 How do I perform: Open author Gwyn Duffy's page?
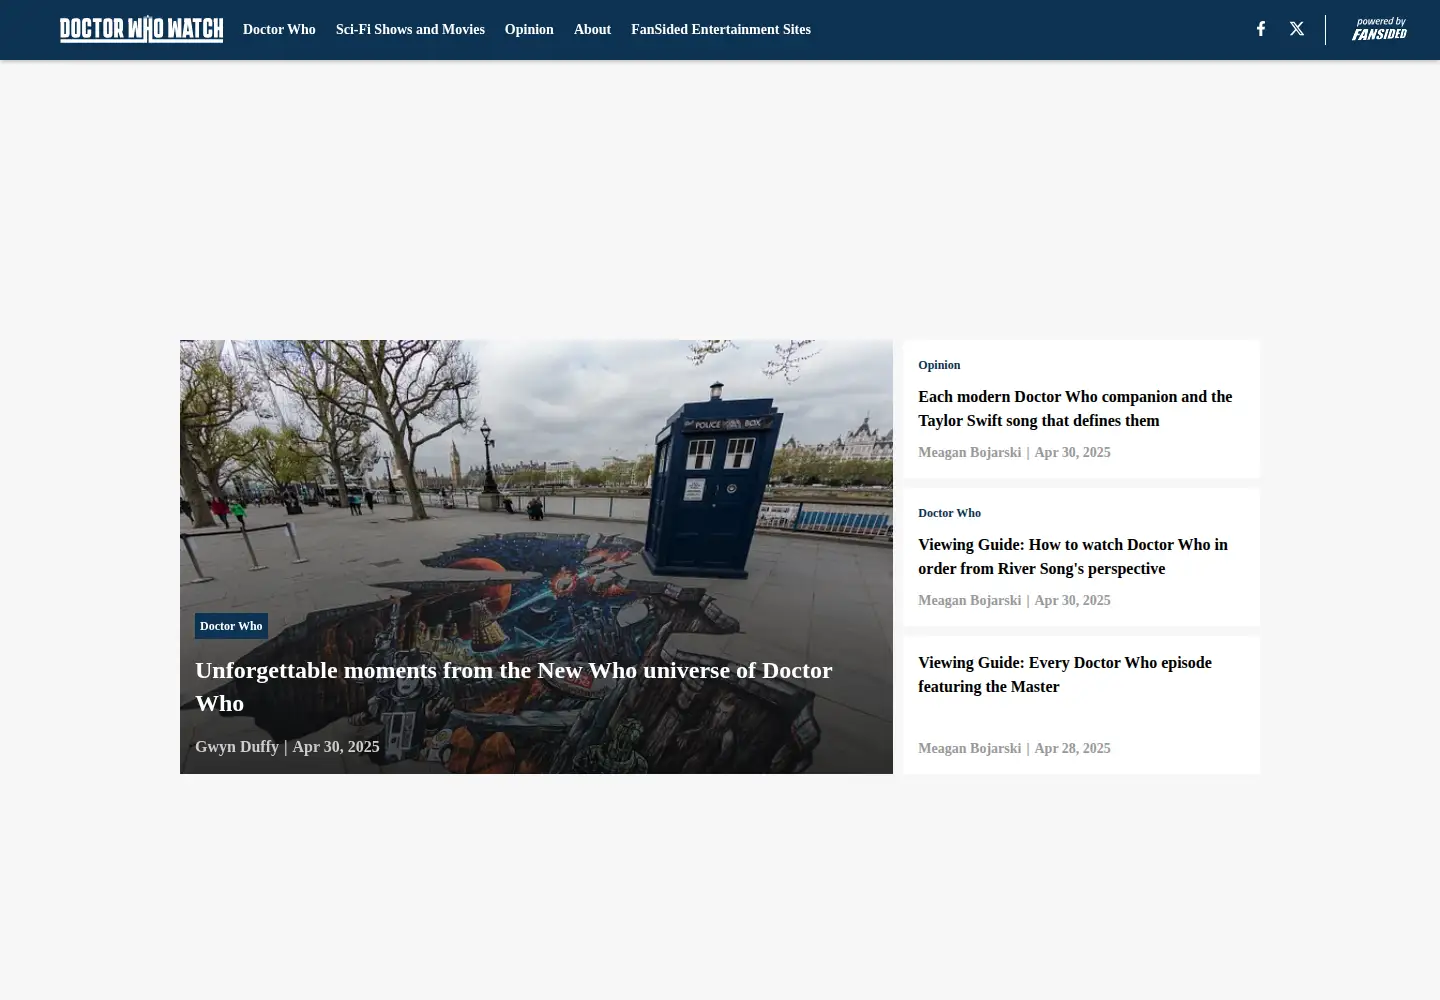coord(237,746)
